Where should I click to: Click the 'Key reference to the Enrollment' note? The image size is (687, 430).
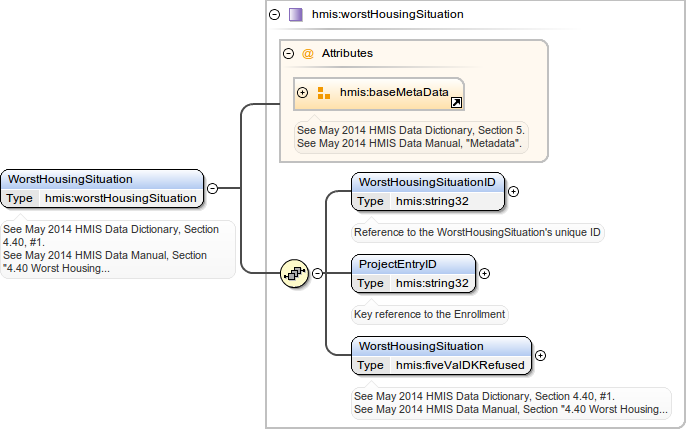430,314
